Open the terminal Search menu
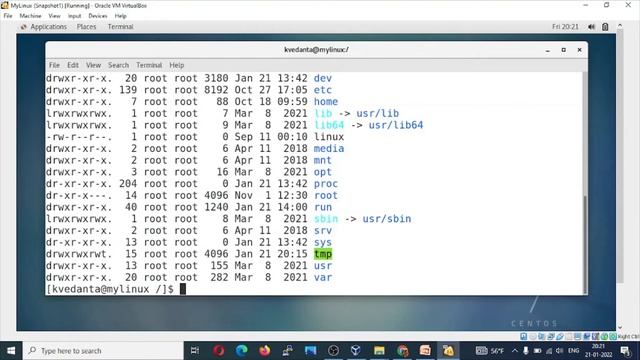The width and height of the screenshot is (640, 360). pos(118,65)
